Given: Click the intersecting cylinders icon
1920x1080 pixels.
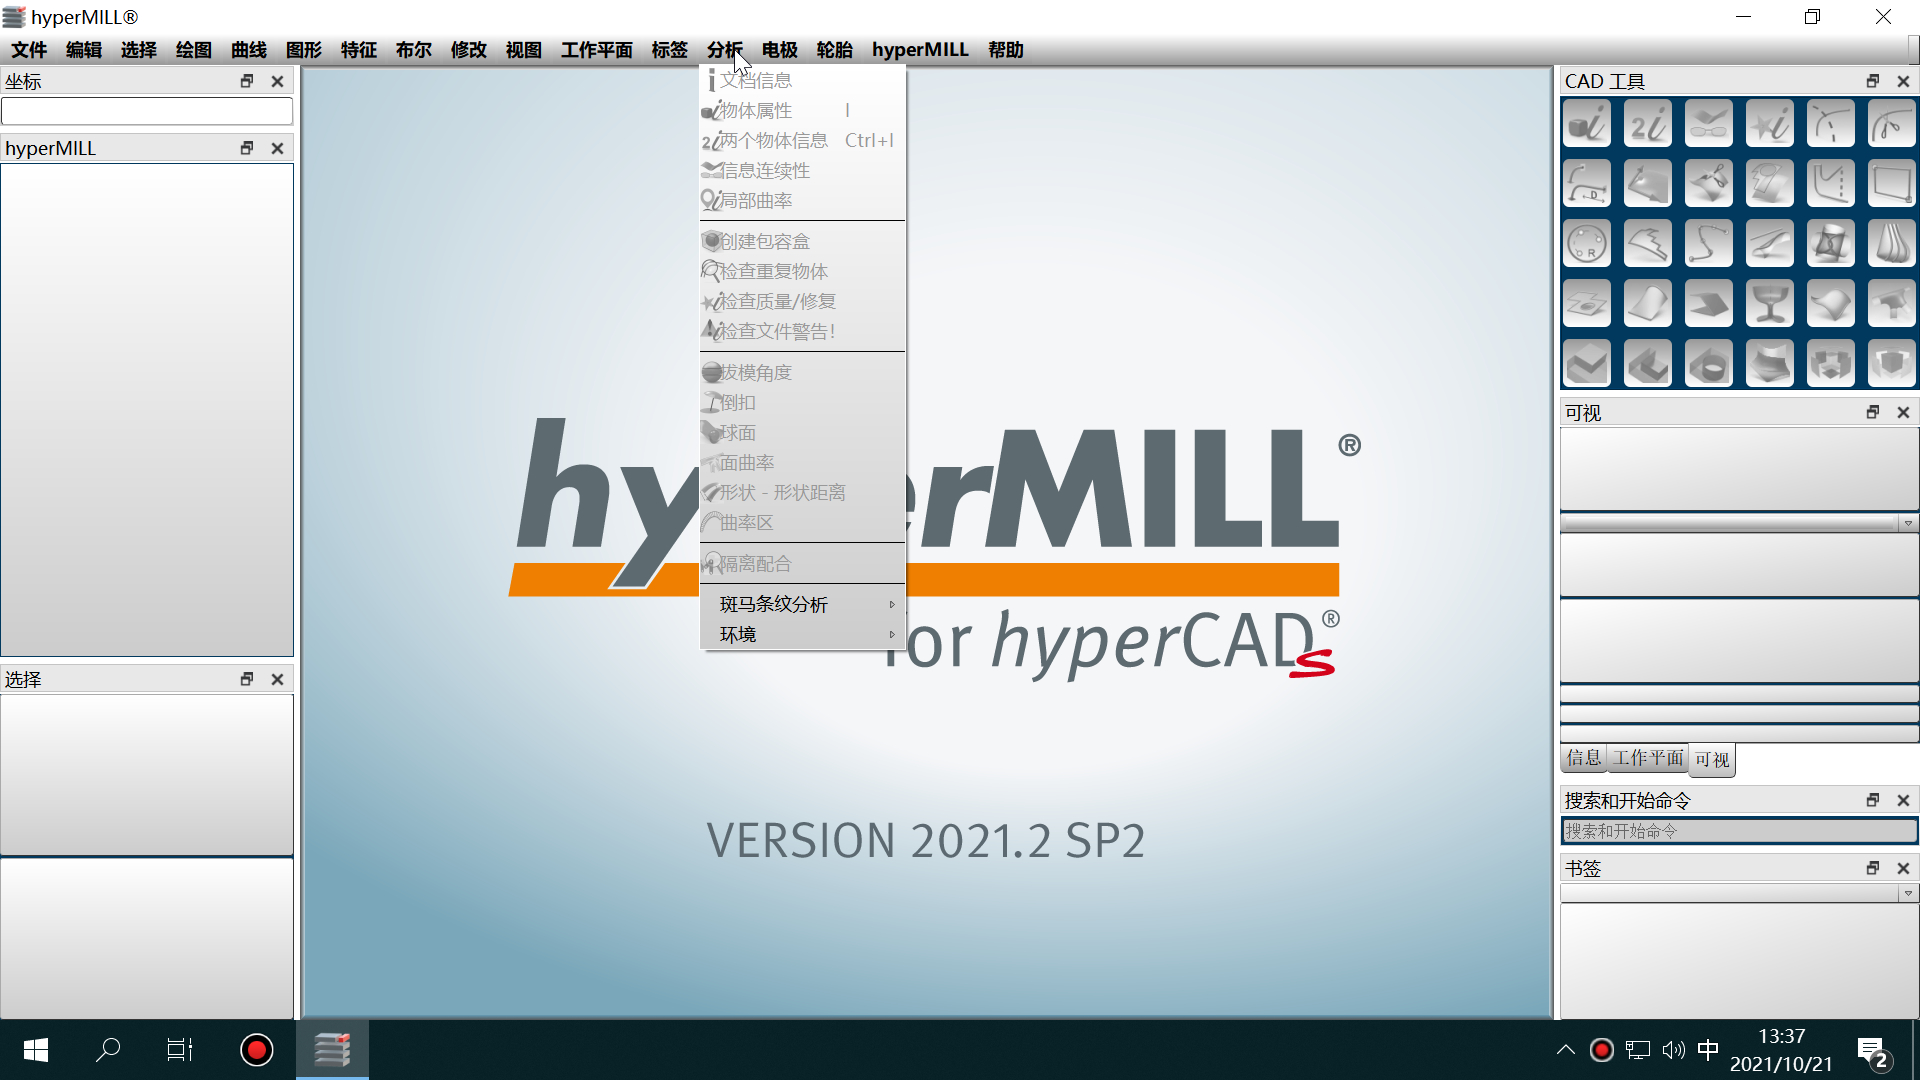Looking at the screenshot, I should point(1831,244).
